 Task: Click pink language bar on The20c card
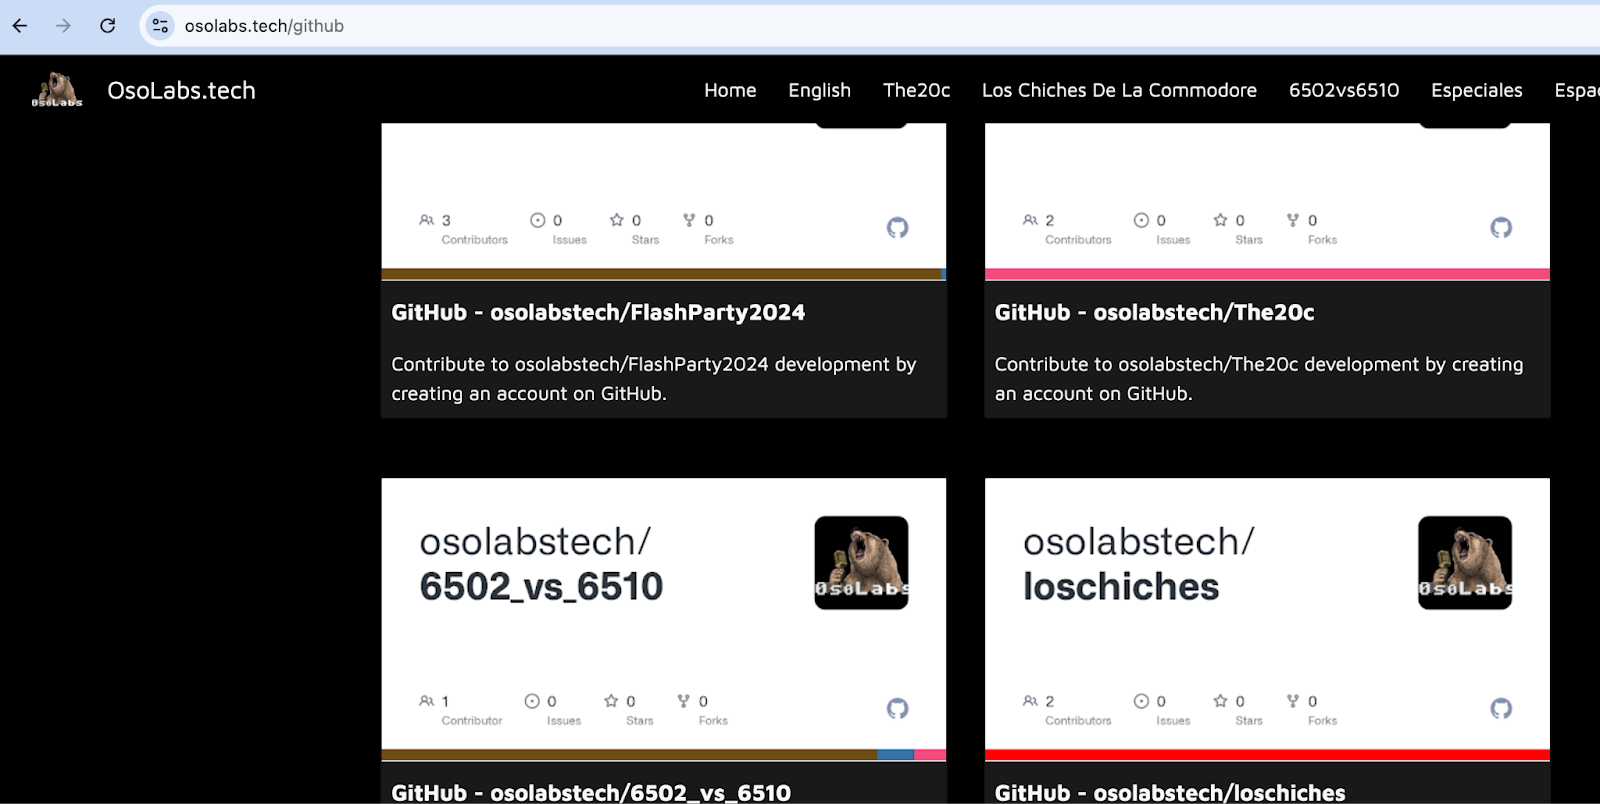click(1267, 274)
